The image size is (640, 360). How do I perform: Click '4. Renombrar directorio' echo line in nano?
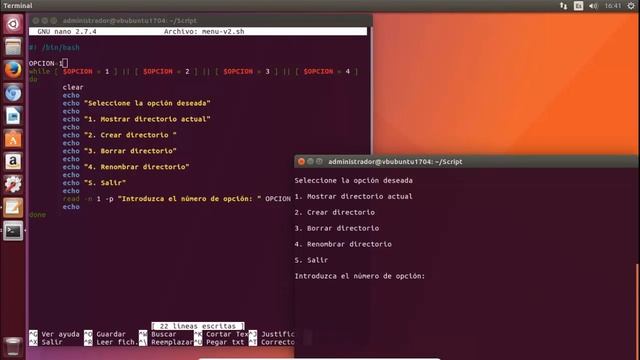(126, 167)
